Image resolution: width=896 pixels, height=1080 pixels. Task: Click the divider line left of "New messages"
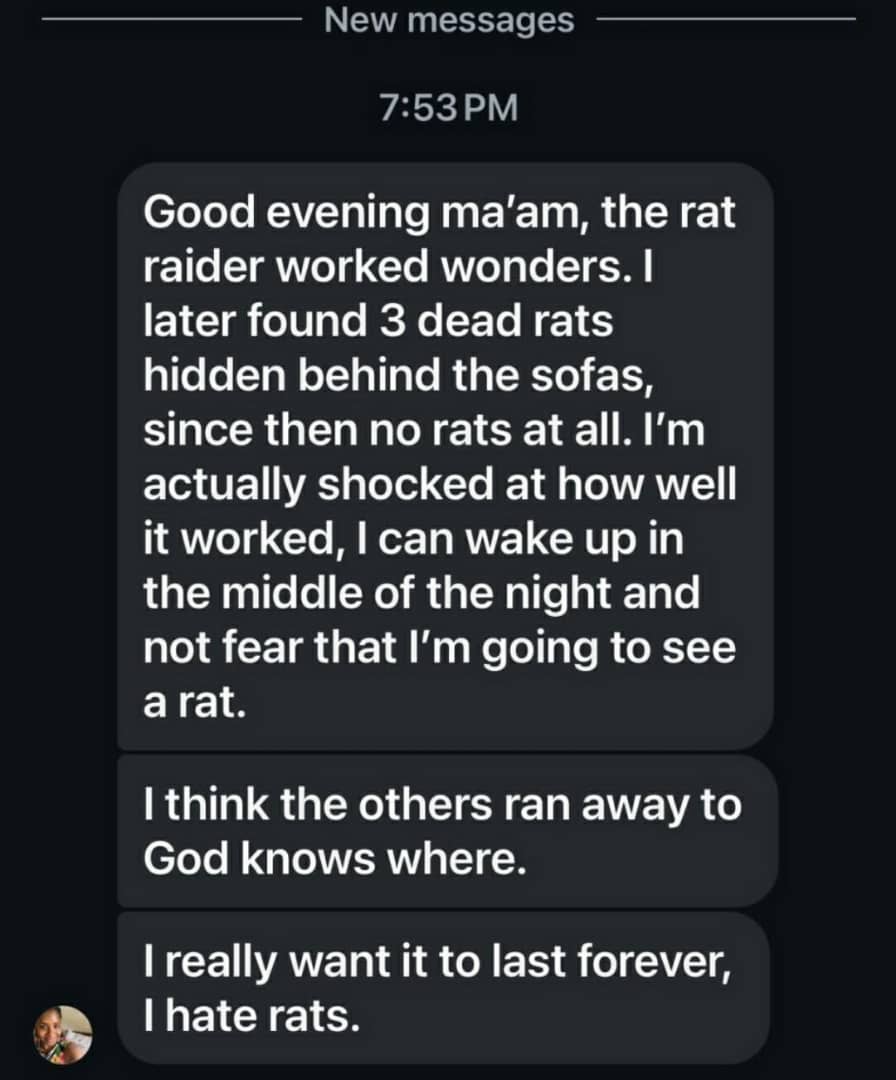170,19
